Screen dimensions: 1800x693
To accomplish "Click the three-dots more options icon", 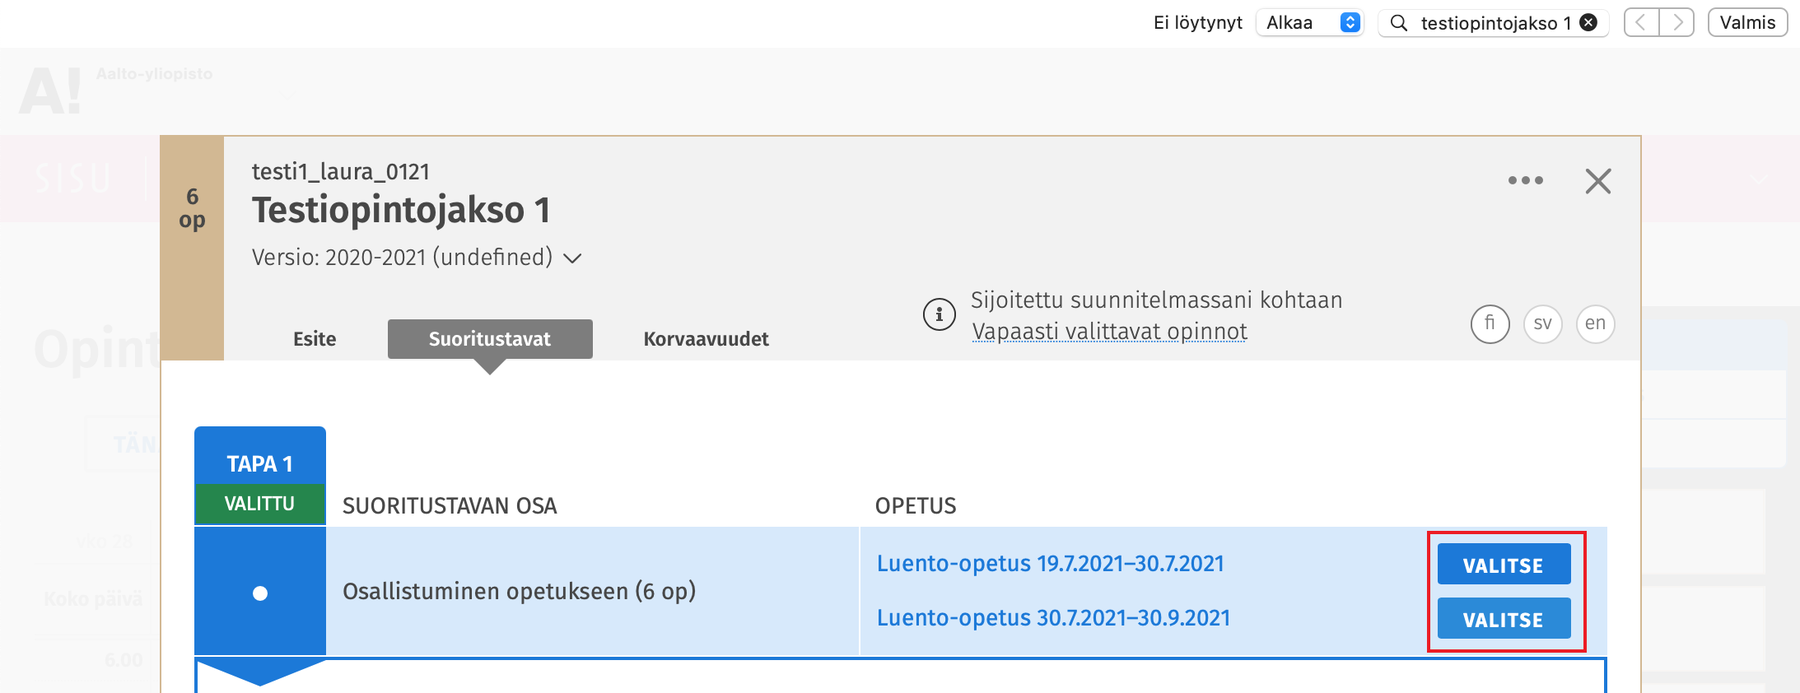I will tap(1525, 181).
